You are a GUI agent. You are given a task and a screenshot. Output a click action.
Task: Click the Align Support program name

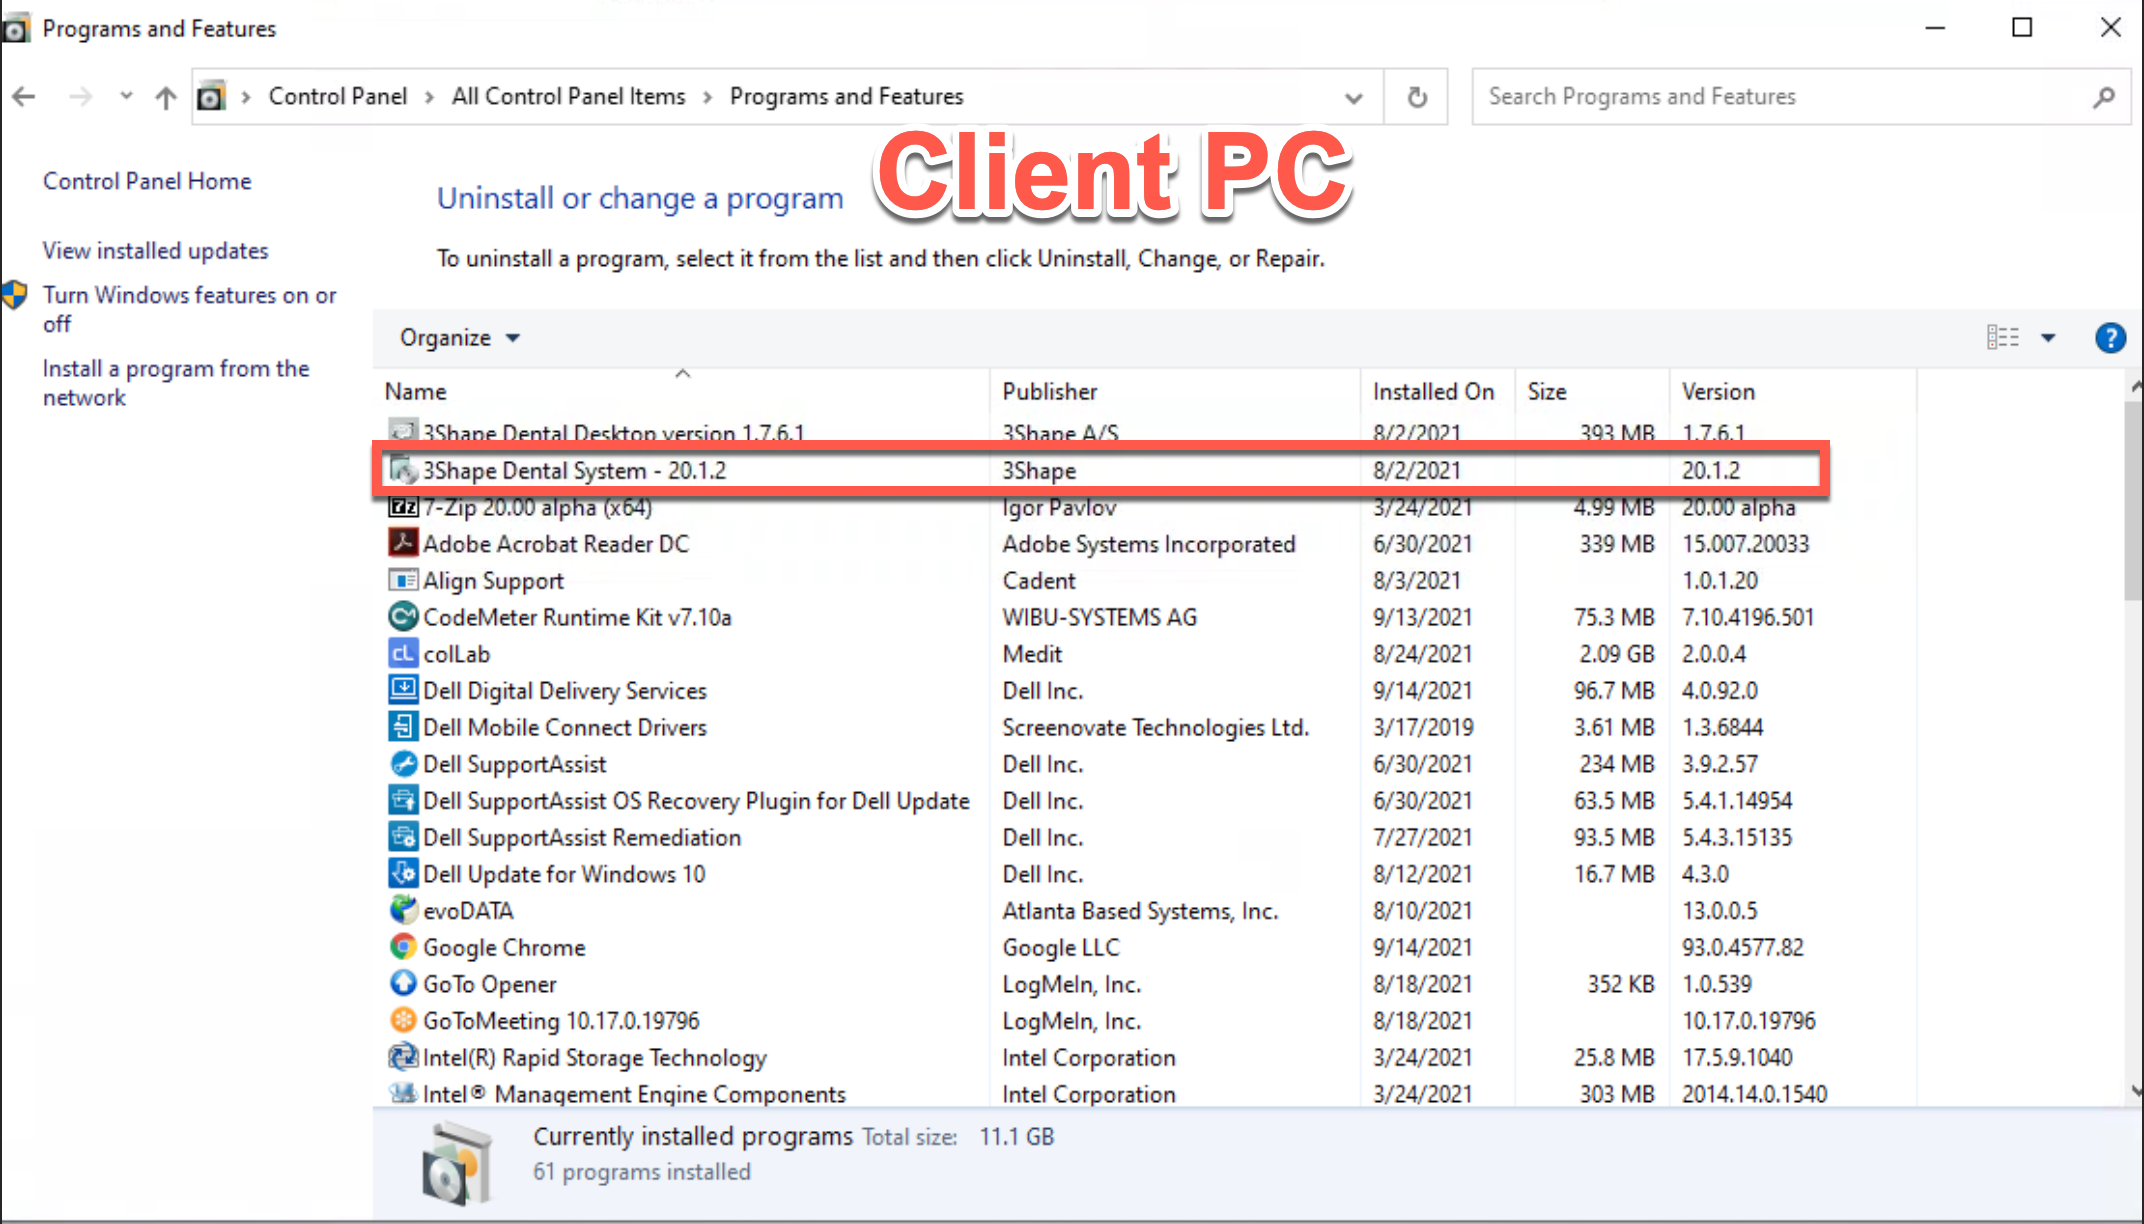click(x=493, y=581)
